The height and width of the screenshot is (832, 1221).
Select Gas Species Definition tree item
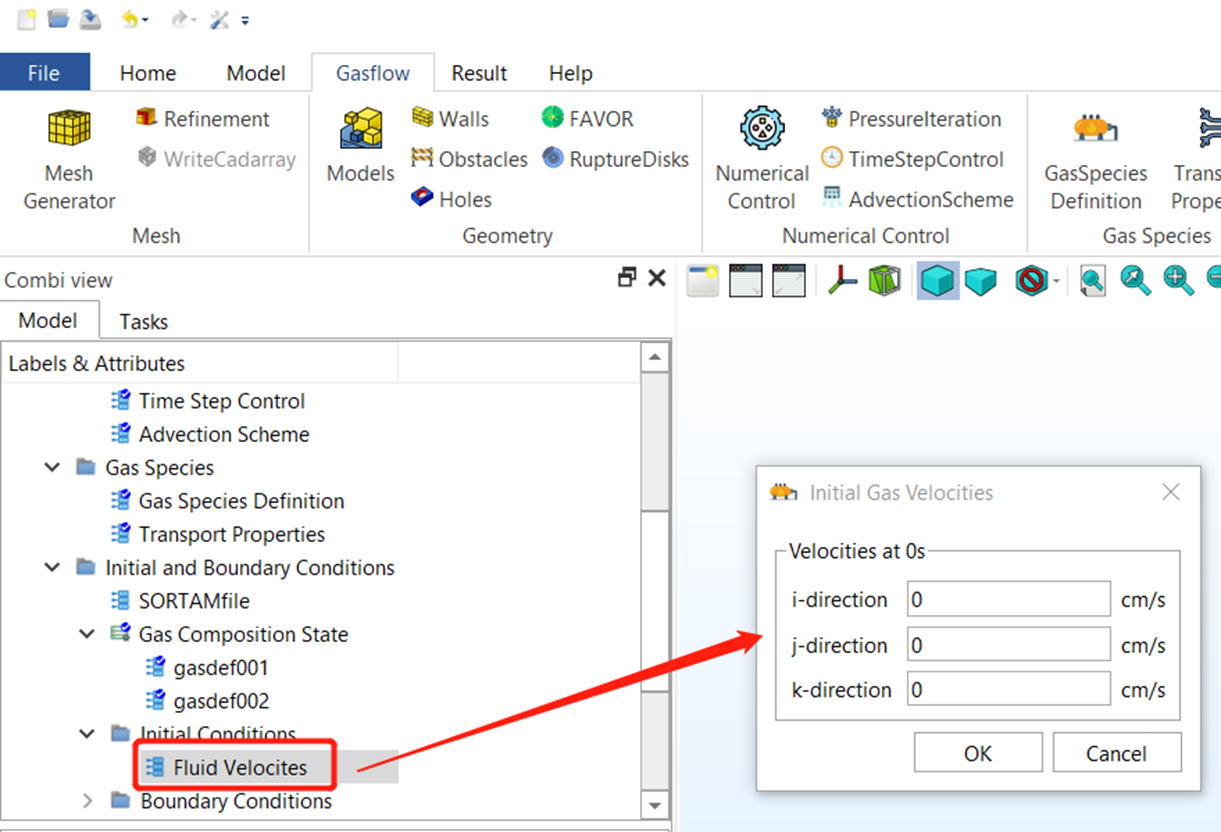click(x=241, y=501)
